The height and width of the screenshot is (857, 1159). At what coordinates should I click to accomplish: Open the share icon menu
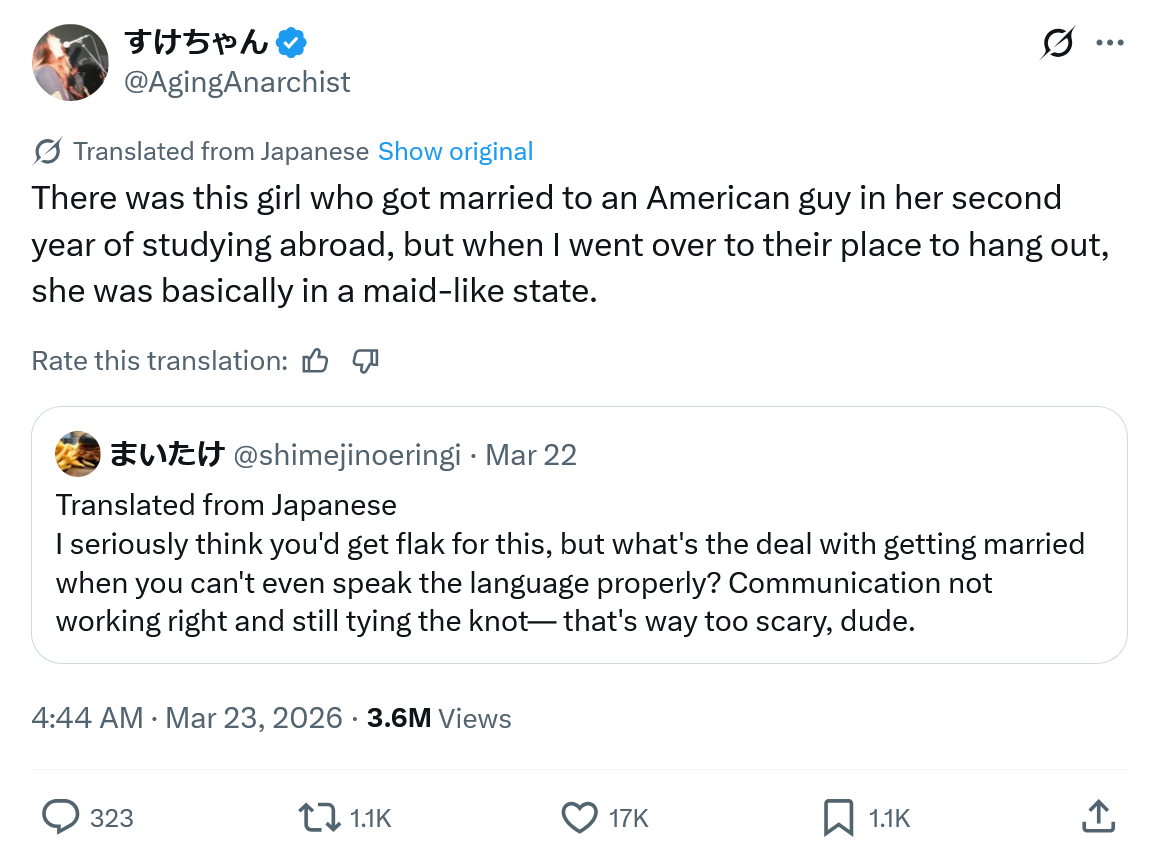1098,817
